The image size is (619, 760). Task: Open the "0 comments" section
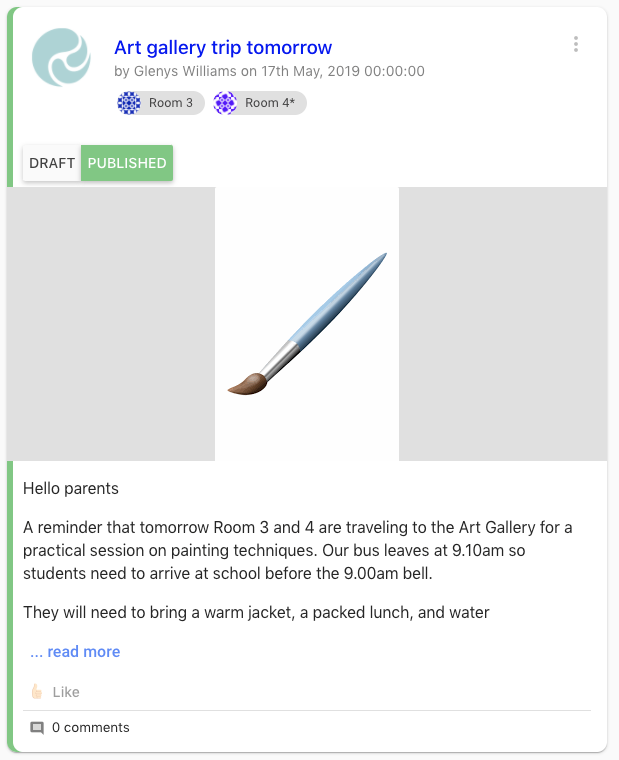click(91, 728)
